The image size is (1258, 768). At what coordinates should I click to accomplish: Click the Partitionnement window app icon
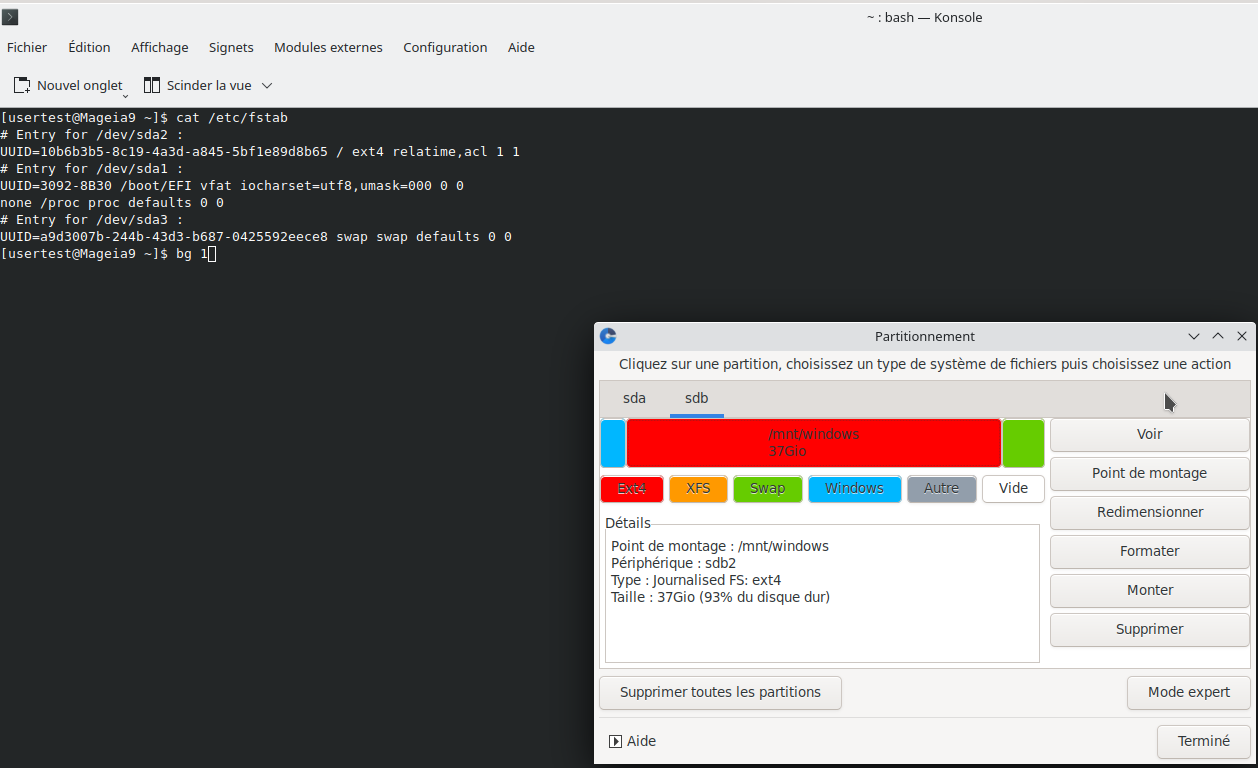click(x=608, y=337)
